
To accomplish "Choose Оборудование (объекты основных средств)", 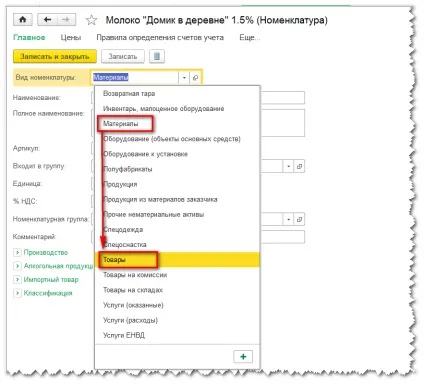I will click(x=177, y=139).
